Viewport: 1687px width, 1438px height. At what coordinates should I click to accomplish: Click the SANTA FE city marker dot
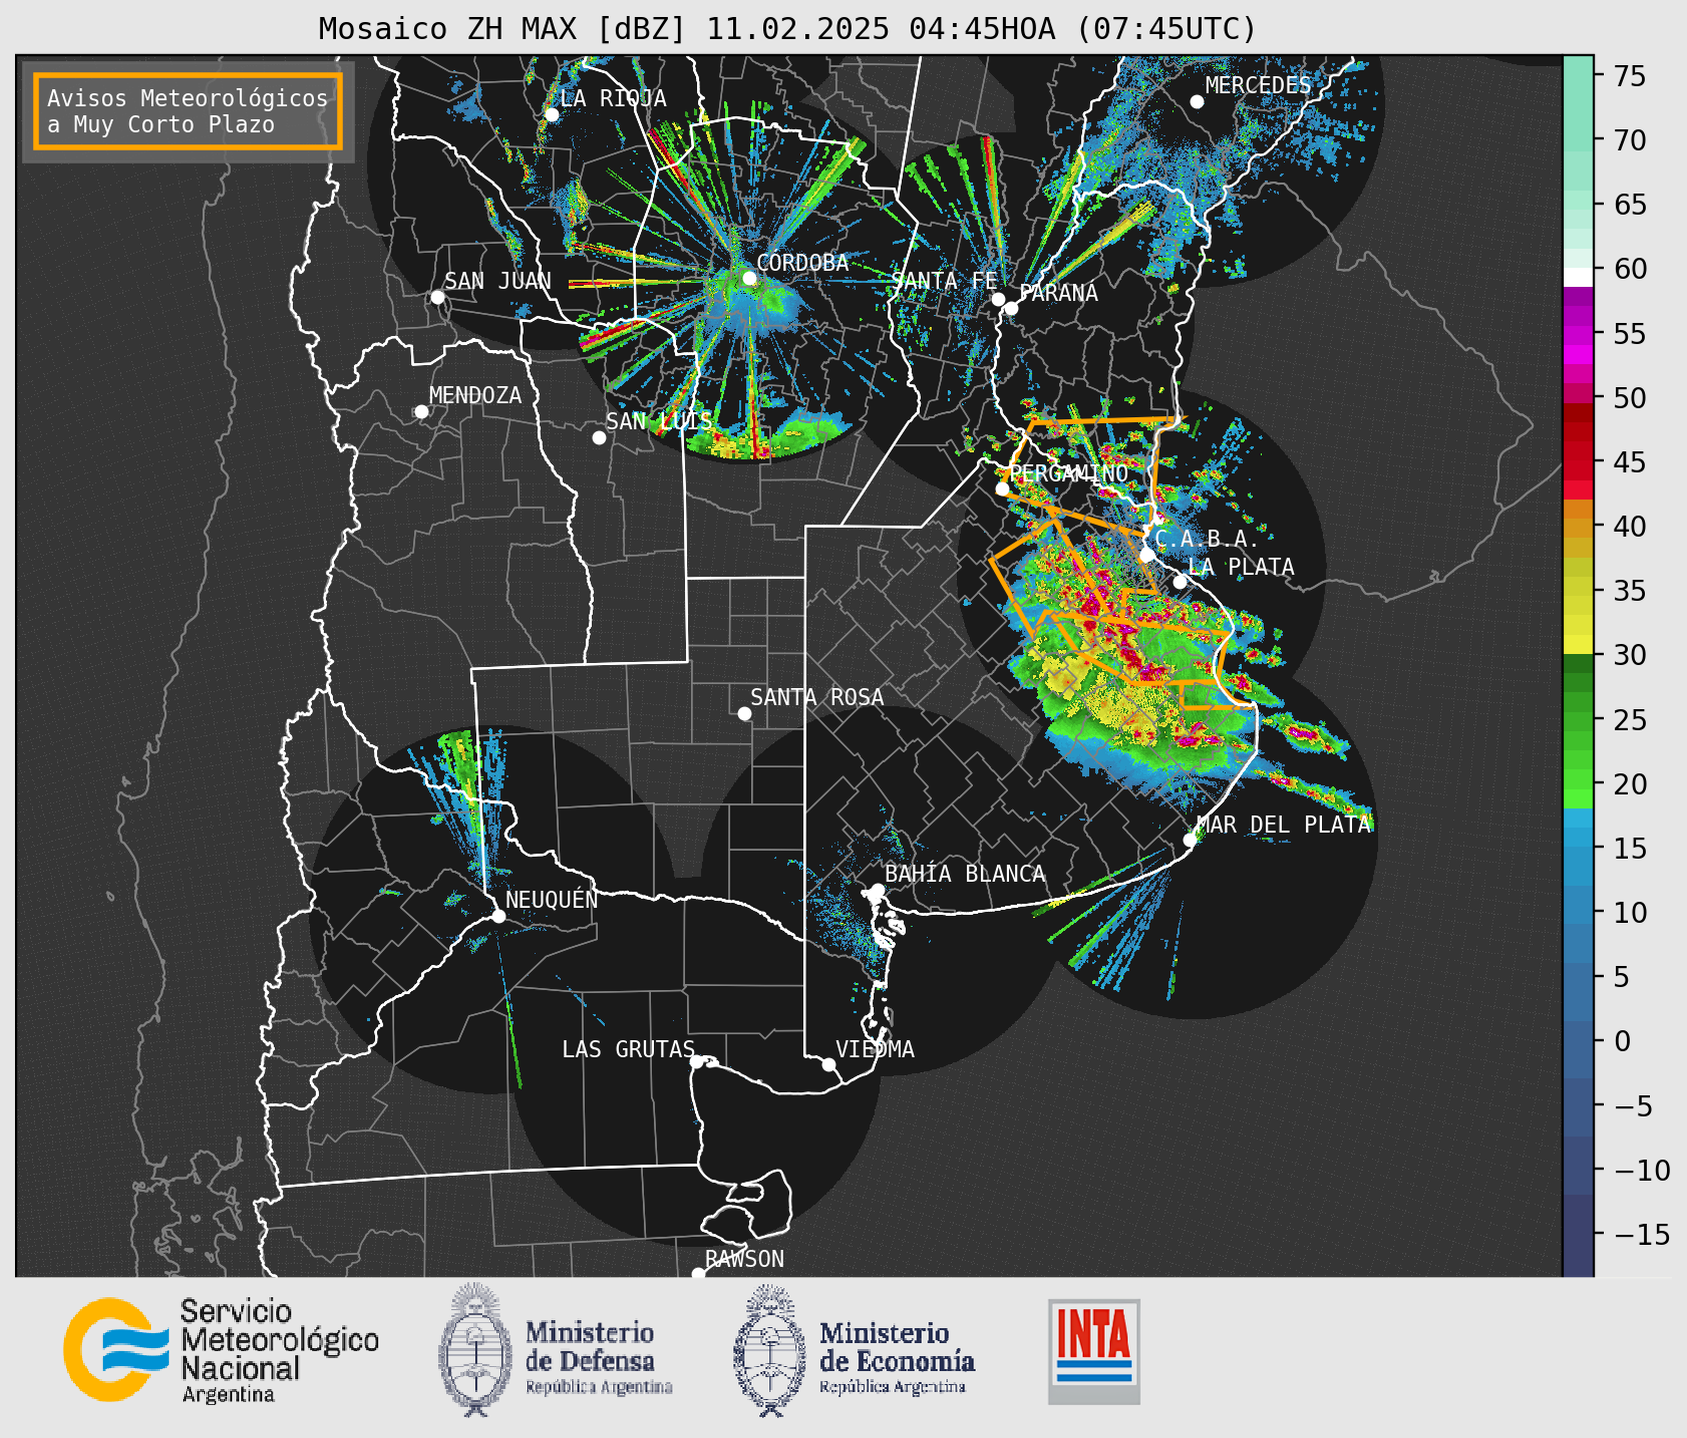coord(998,299)
